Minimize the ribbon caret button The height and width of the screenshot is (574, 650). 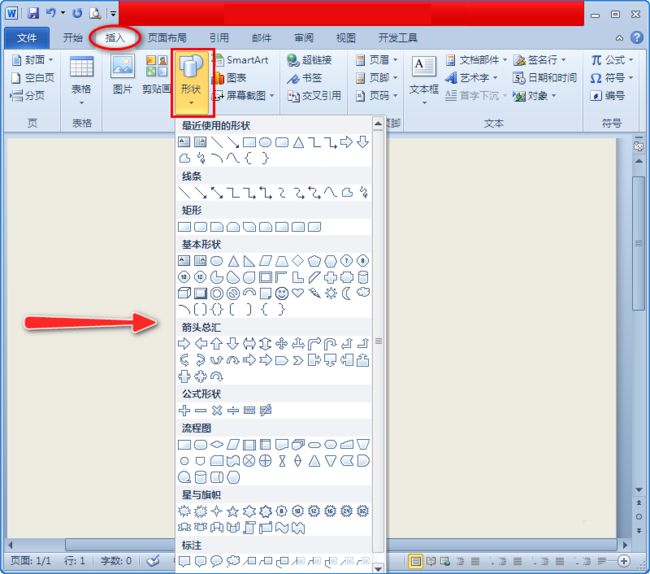619,38
